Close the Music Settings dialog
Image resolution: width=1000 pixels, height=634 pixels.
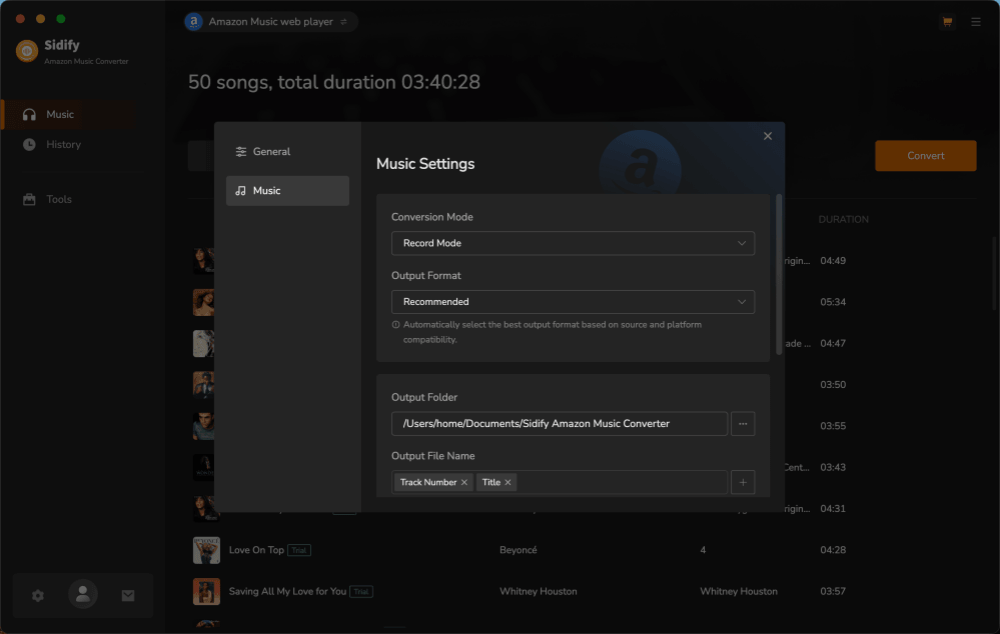point(767,136)
